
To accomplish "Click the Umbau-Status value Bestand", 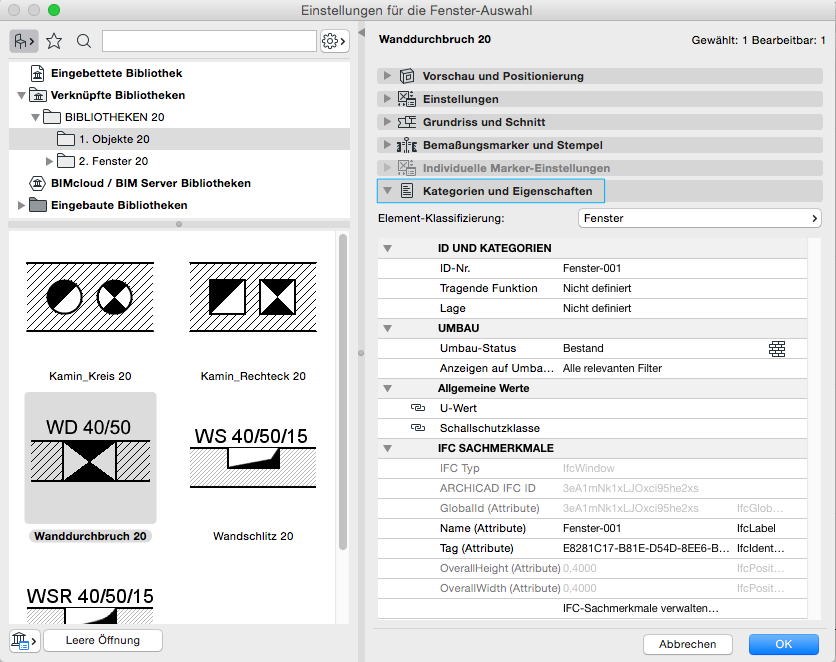I will pyautogui.click(x=583, y=348).
